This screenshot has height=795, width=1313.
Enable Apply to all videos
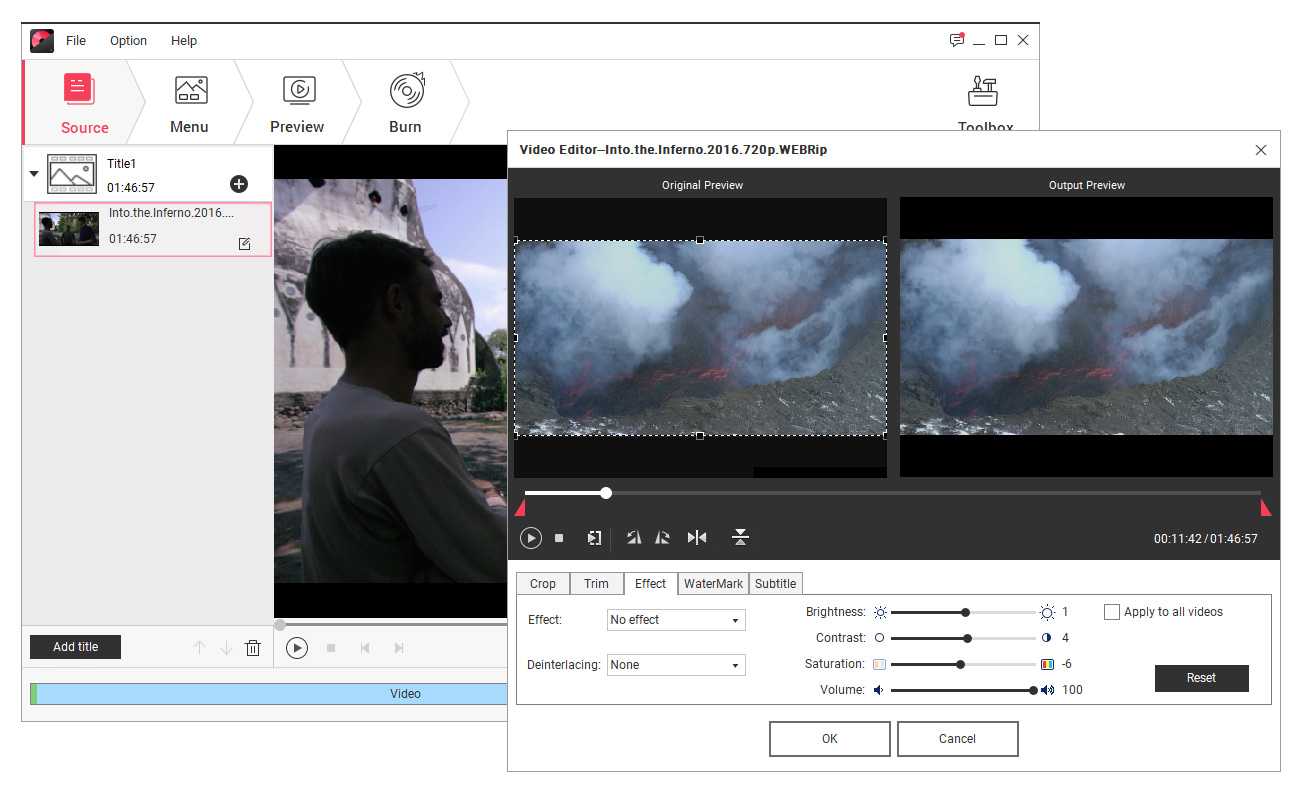(x=1112, y=612)
